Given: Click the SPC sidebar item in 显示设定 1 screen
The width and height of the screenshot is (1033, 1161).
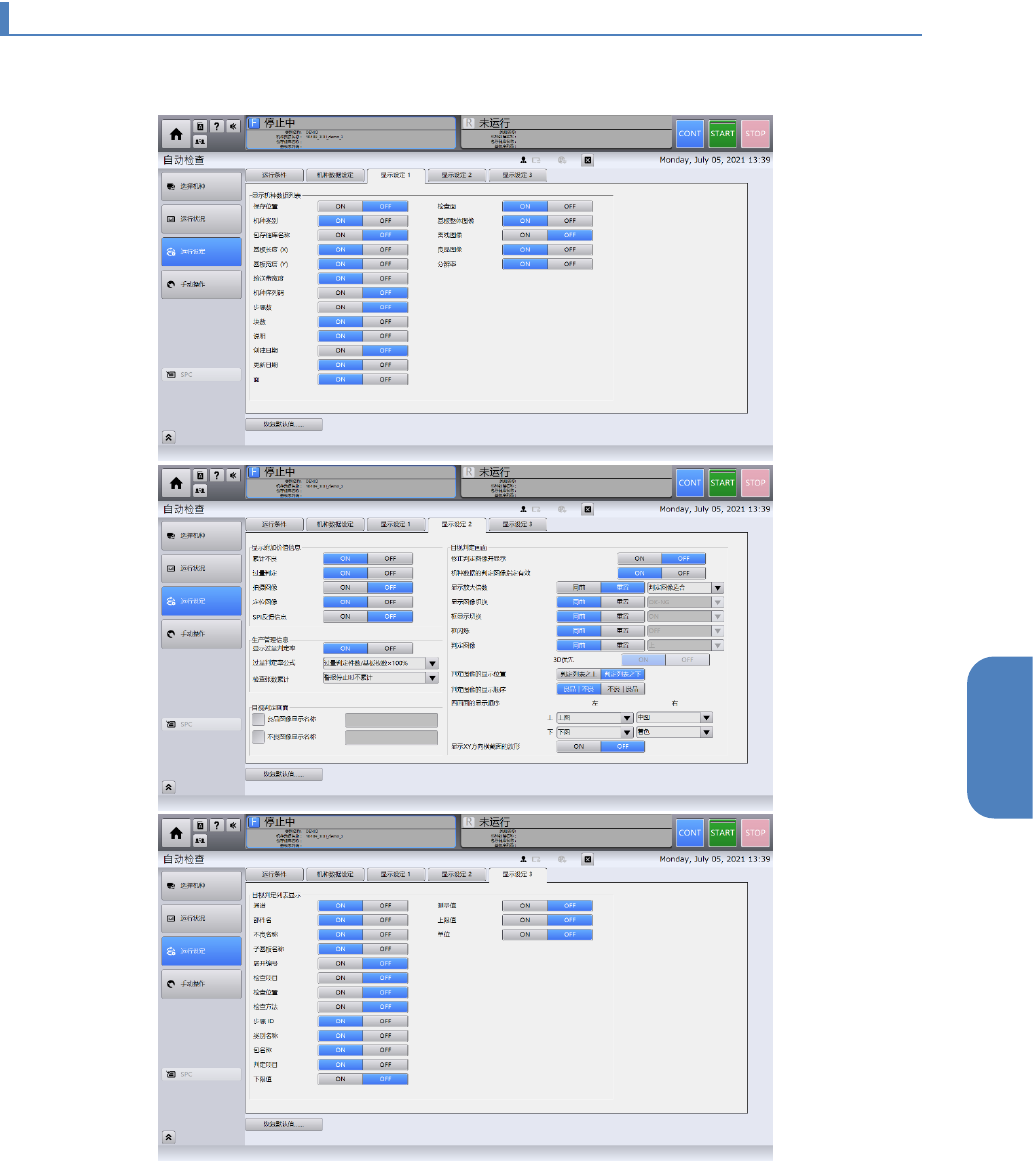Looking at the screenshot, I should coord(201,375).
